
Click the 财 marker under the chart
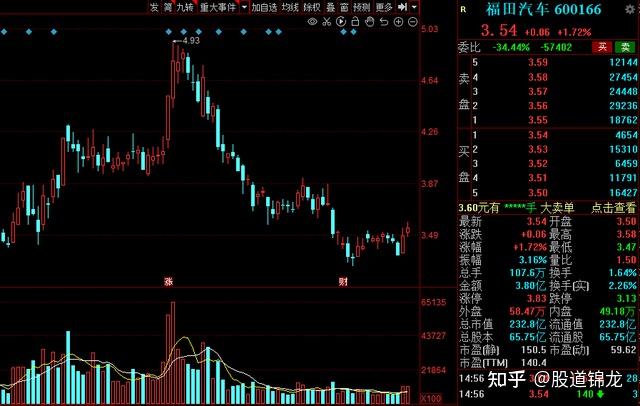point(343,281)
